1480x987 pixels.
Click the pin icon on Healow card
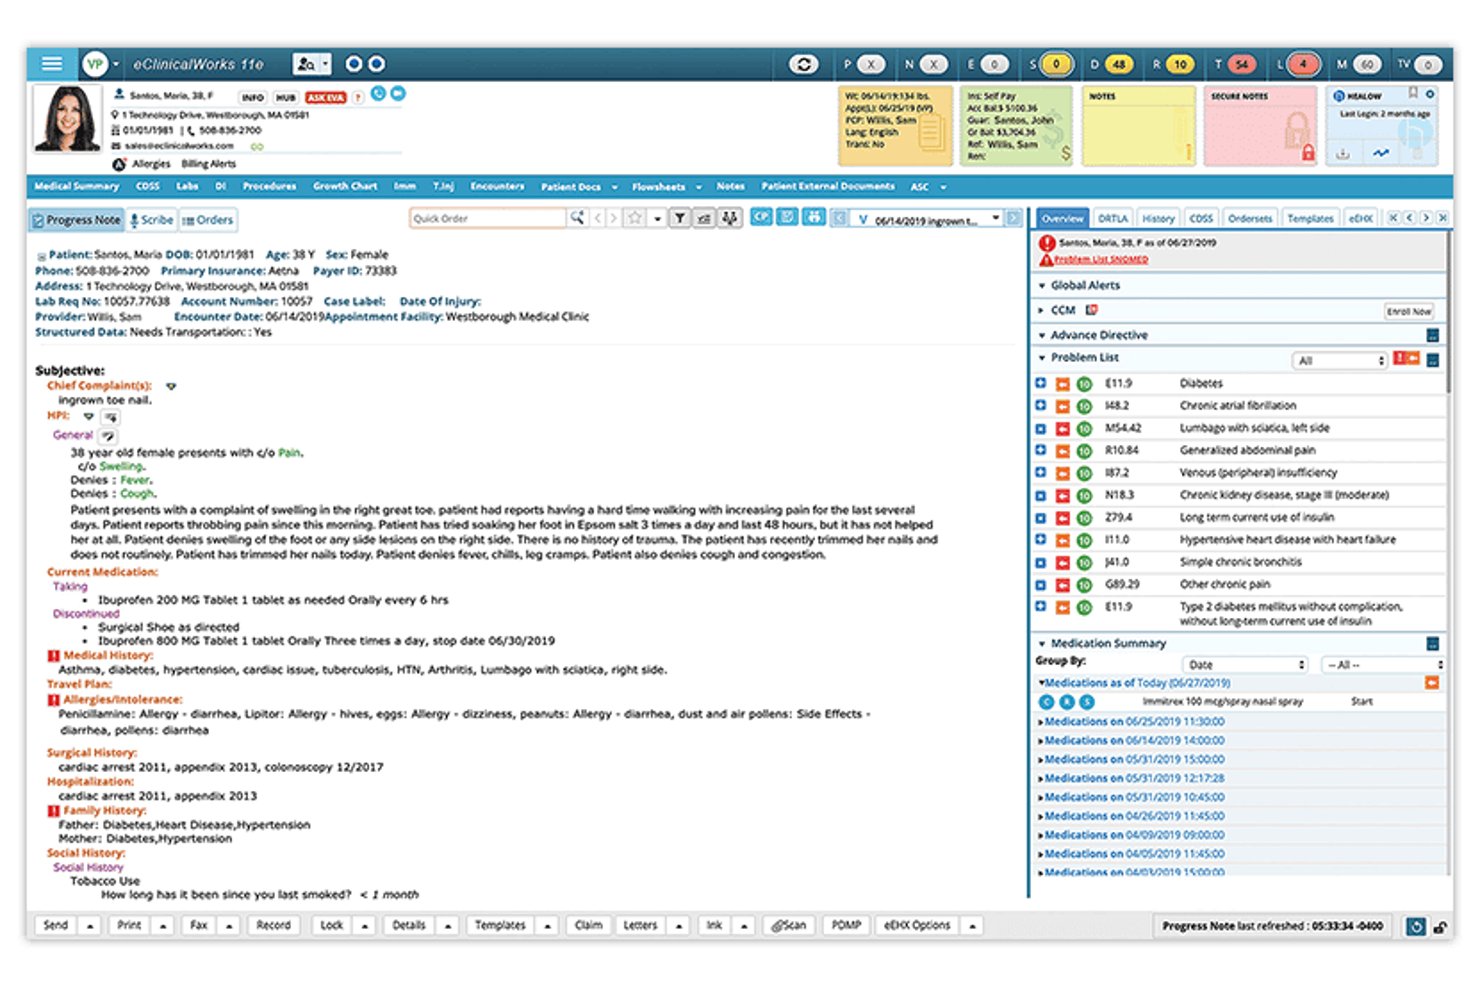click(1413, 93)
